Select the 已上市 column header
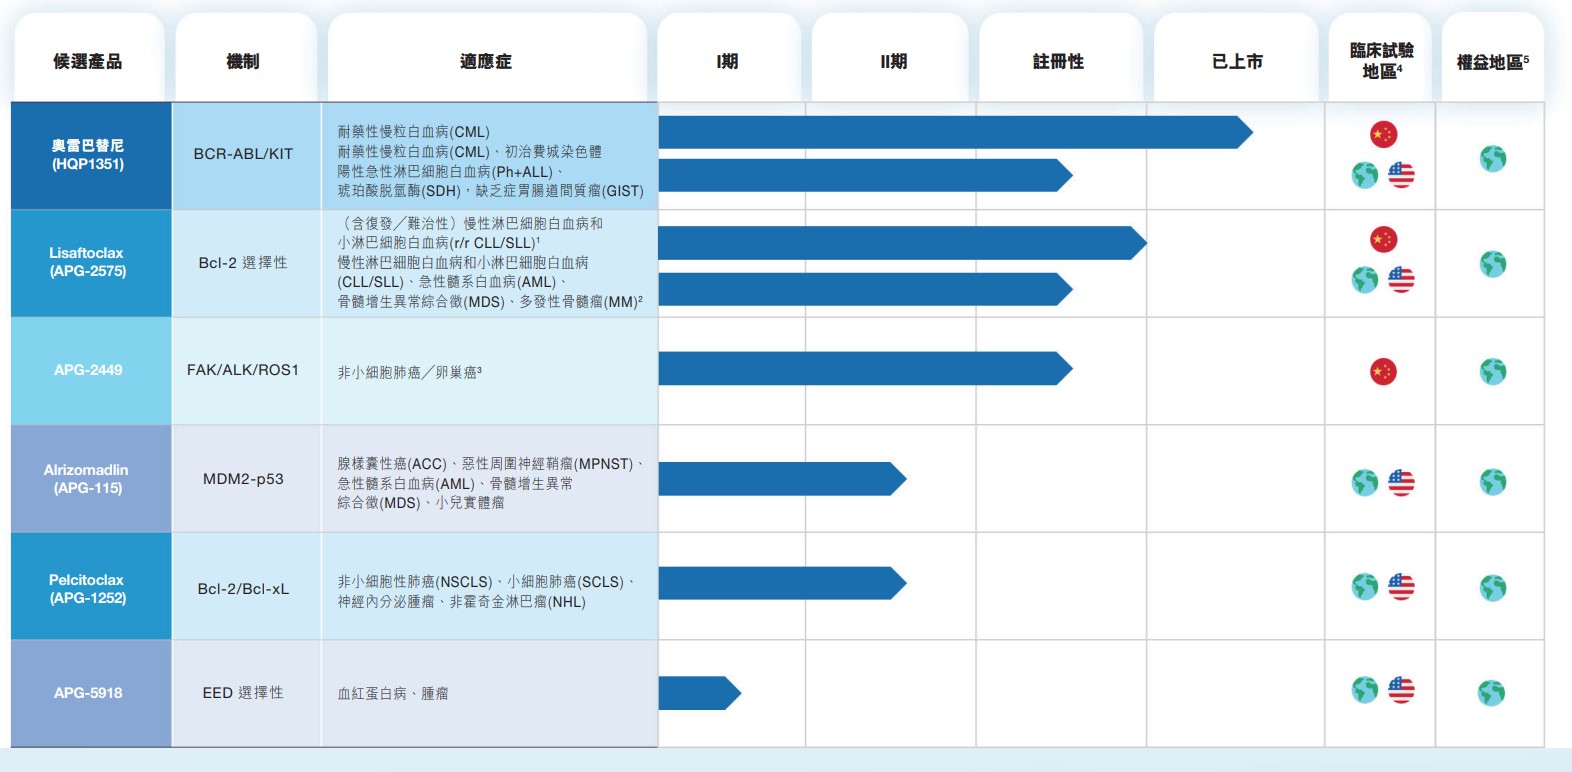The height and width of the screenshot is (772, 1572). click(x=1237, y=58)
